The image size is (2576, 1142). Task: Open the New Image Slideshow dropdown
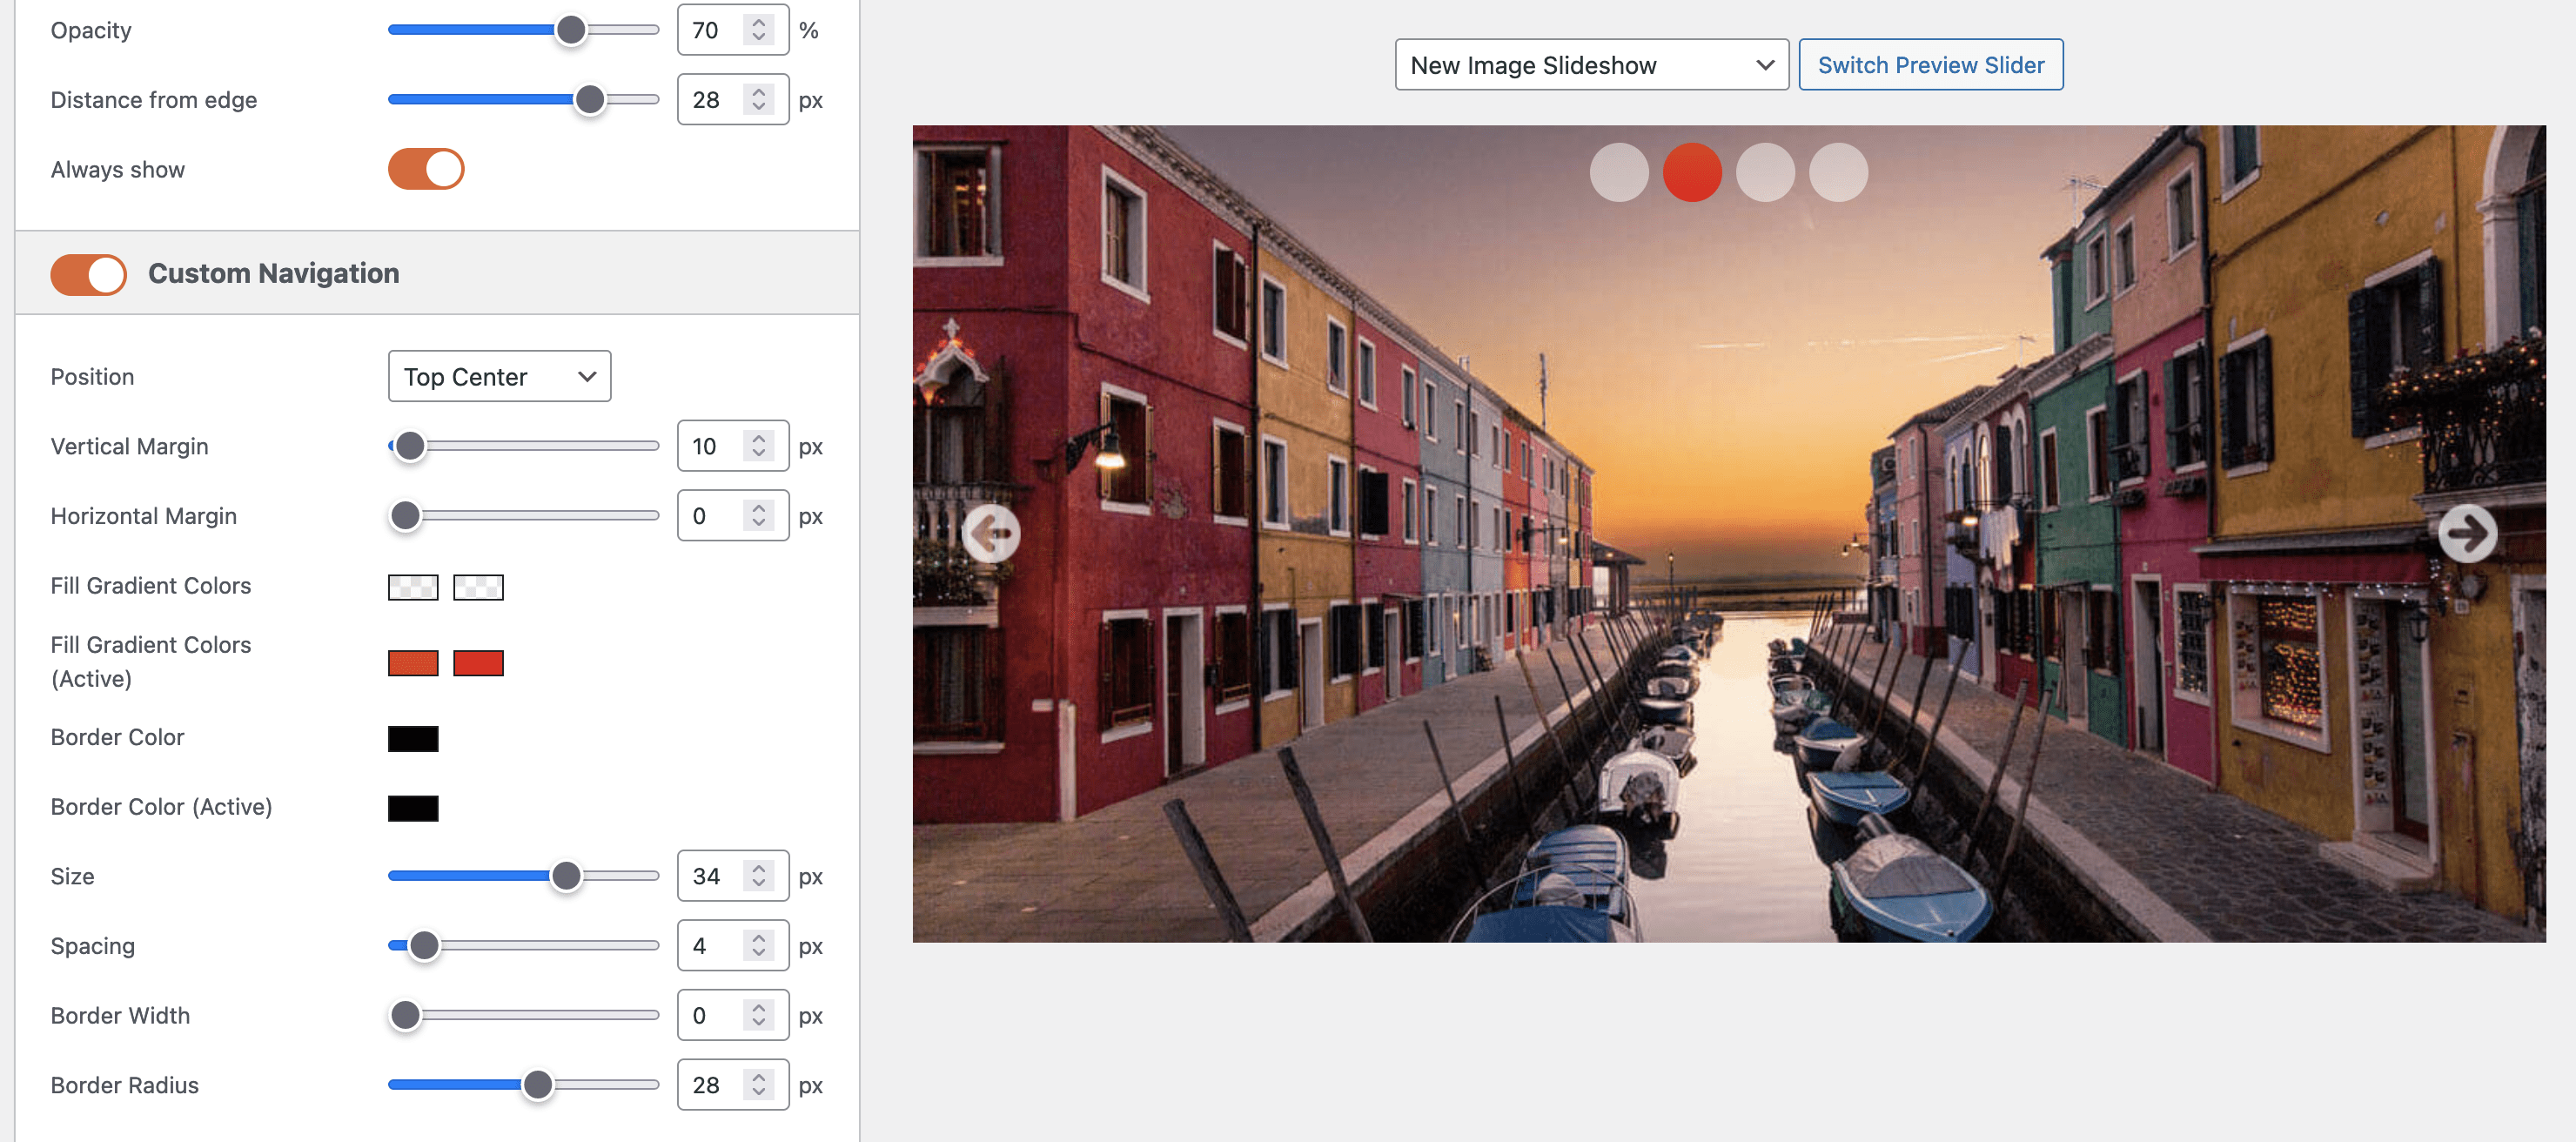point(1590,65)
